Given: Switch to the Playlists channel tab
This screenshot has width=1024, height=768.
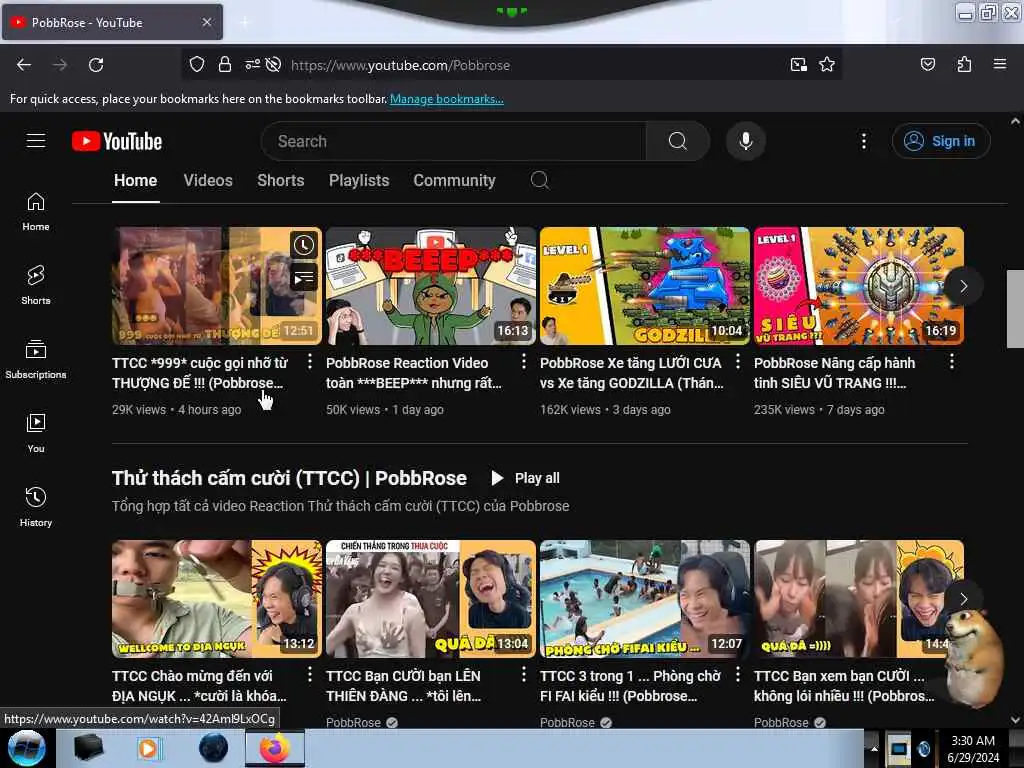Looking at the screenshot, I should pos(359,181).
